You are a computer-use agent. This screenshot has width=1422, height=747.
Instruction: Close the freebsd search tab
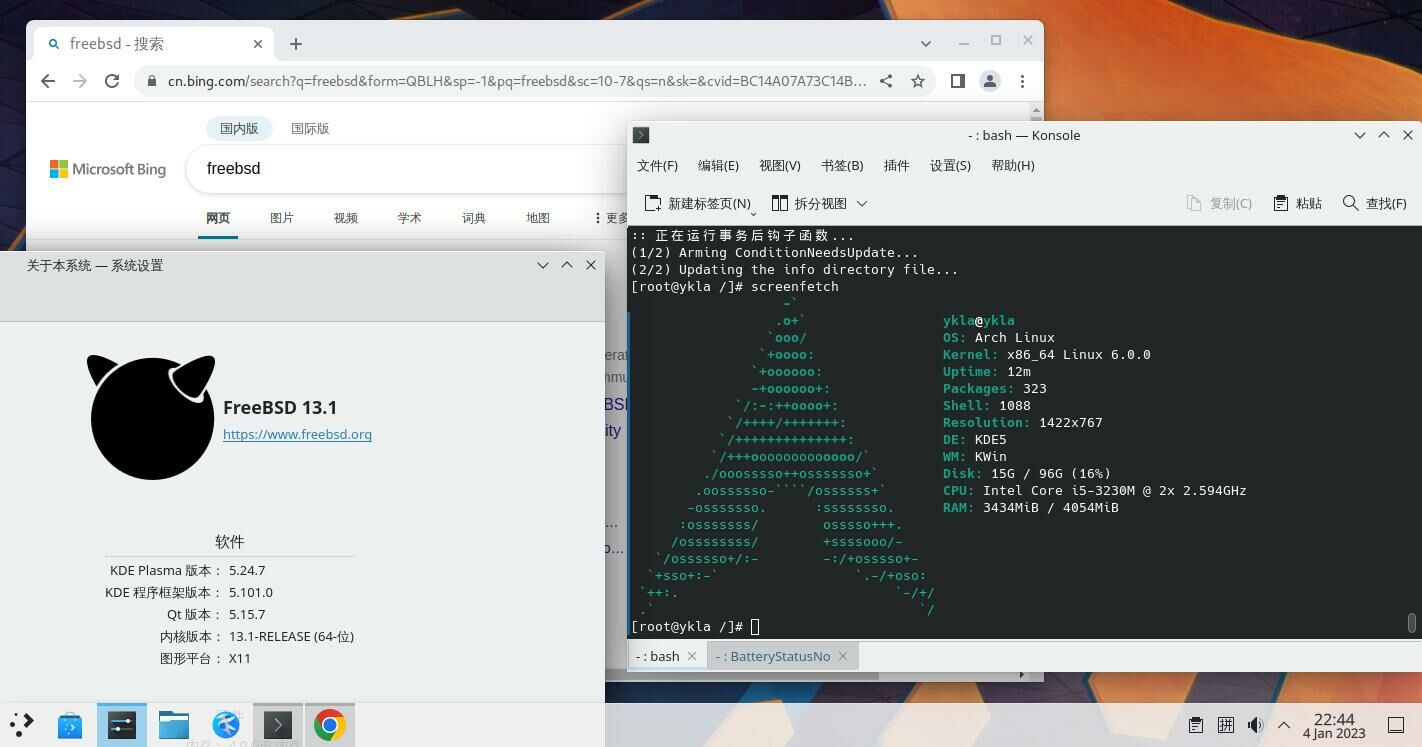pyautogui.click(x=258, y=44)
